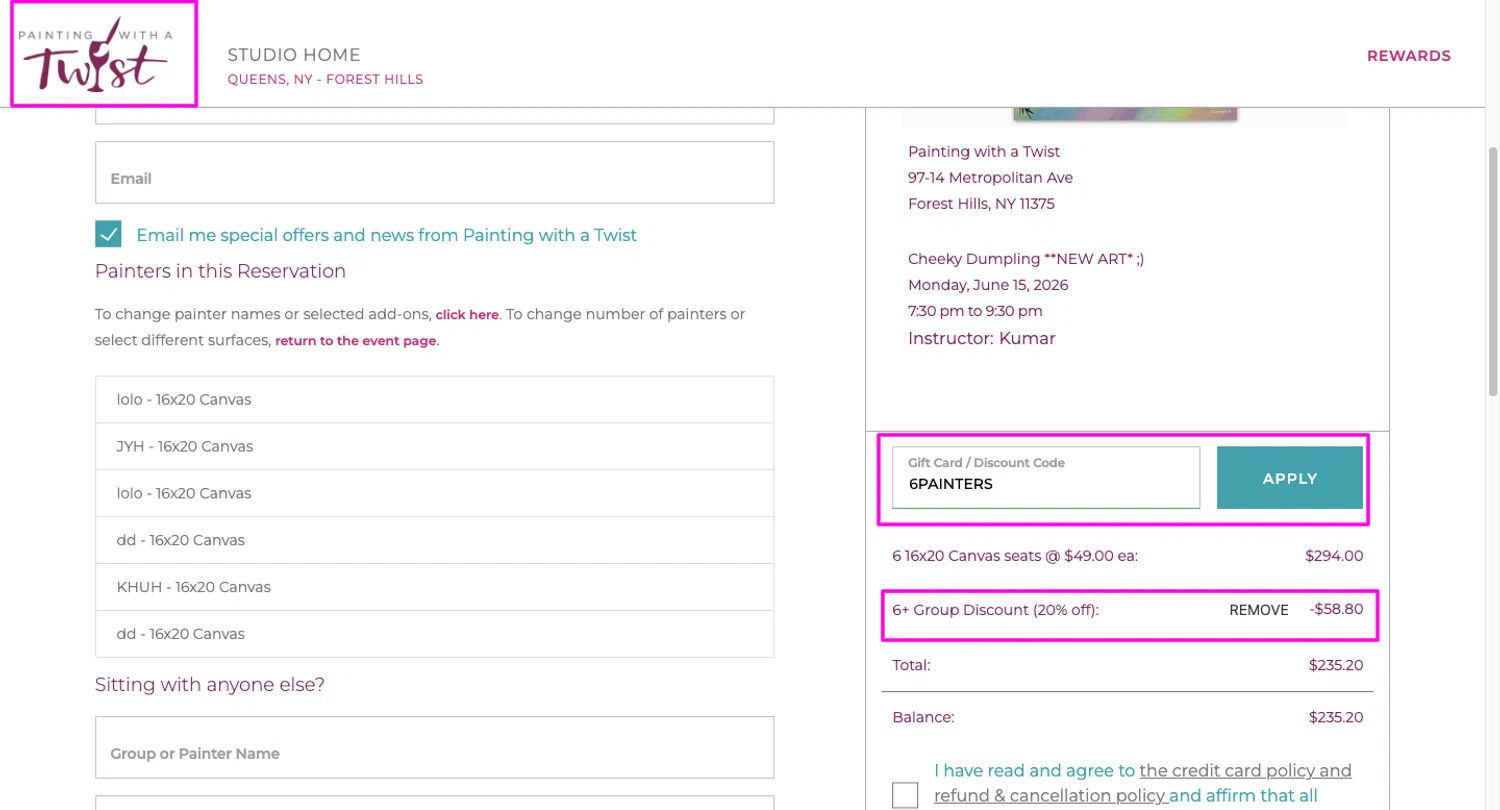Click the Gift Card / Discount Code field

[1046, 477]
